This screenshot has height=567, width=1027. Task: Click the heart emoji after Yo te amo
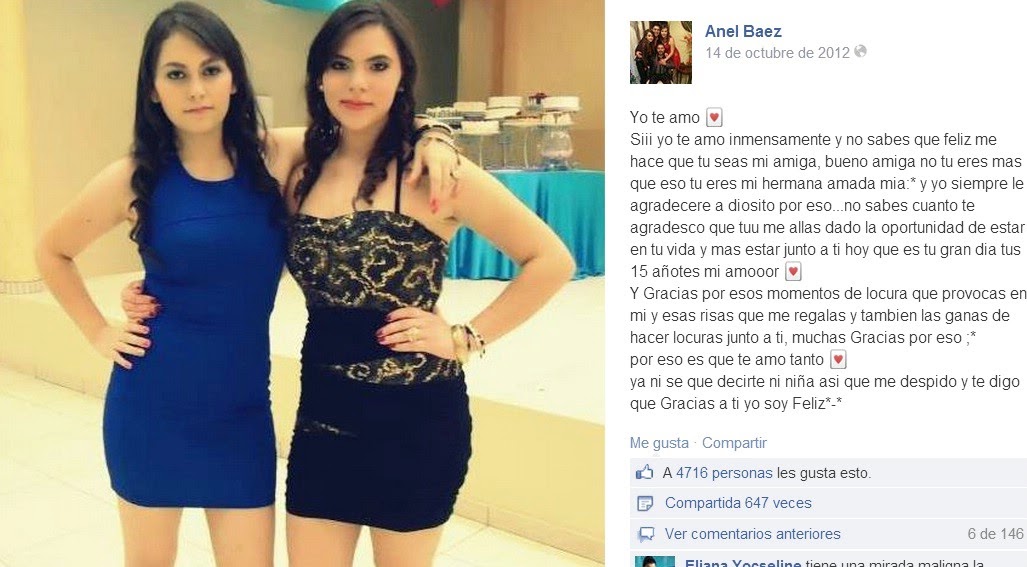click(714, 118)
